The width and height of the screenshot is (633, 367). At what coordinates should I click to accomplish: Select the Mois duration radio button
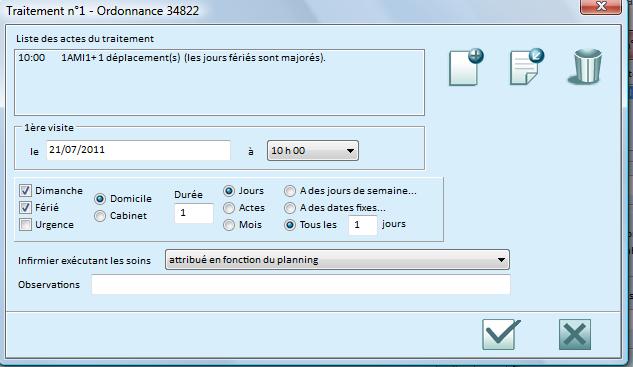[x=229, y=225]
